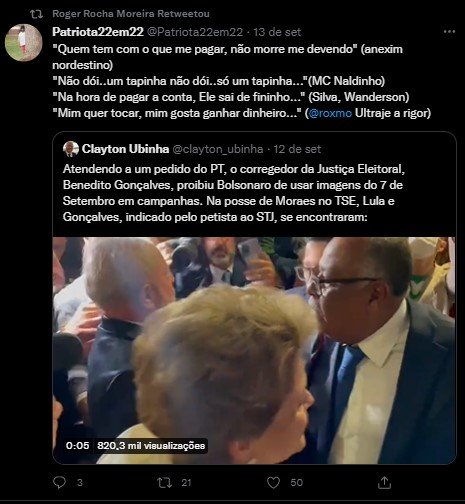The height and width of the screenshot is (504, 465).
Task: Click the 0:05 video duration badge
Action: [x=77, y=446]
